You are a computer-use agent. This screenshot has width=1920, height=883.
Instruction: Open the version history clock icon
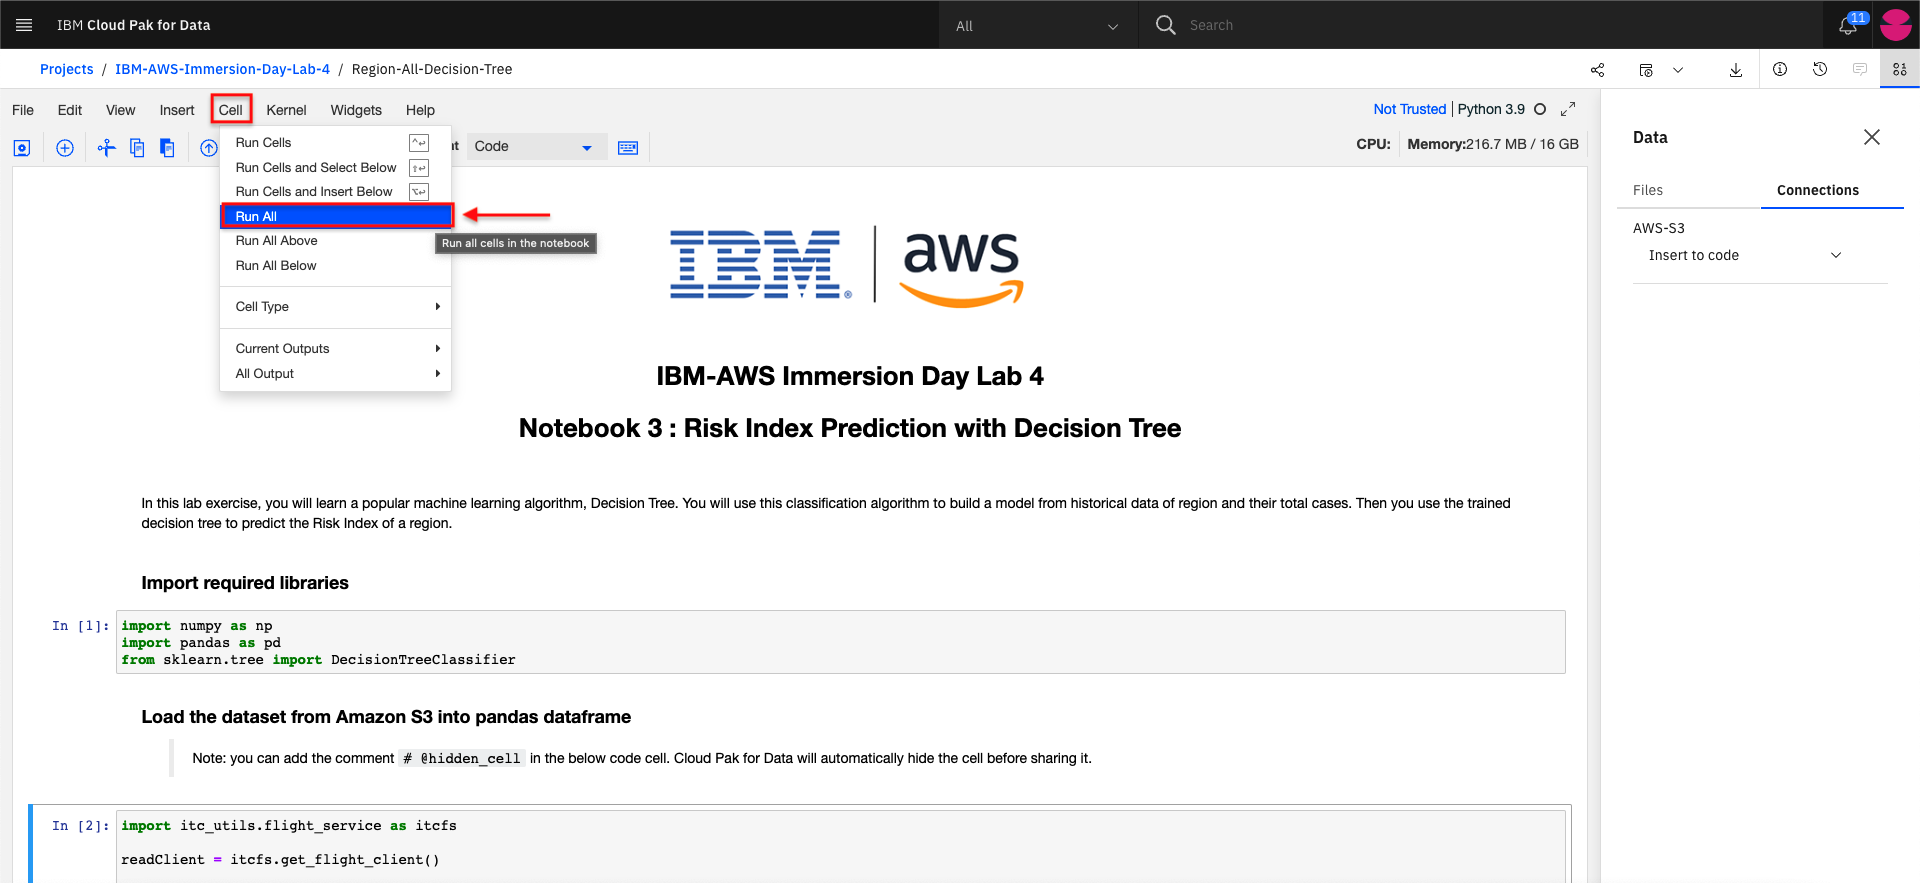pos(1820,69)
